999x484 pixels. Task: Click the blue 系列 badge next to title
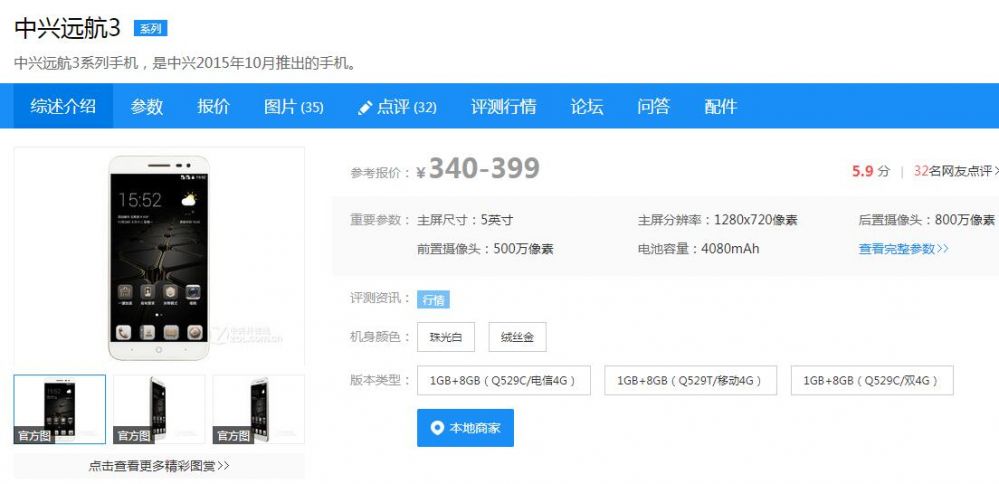[x=150, y=28]
